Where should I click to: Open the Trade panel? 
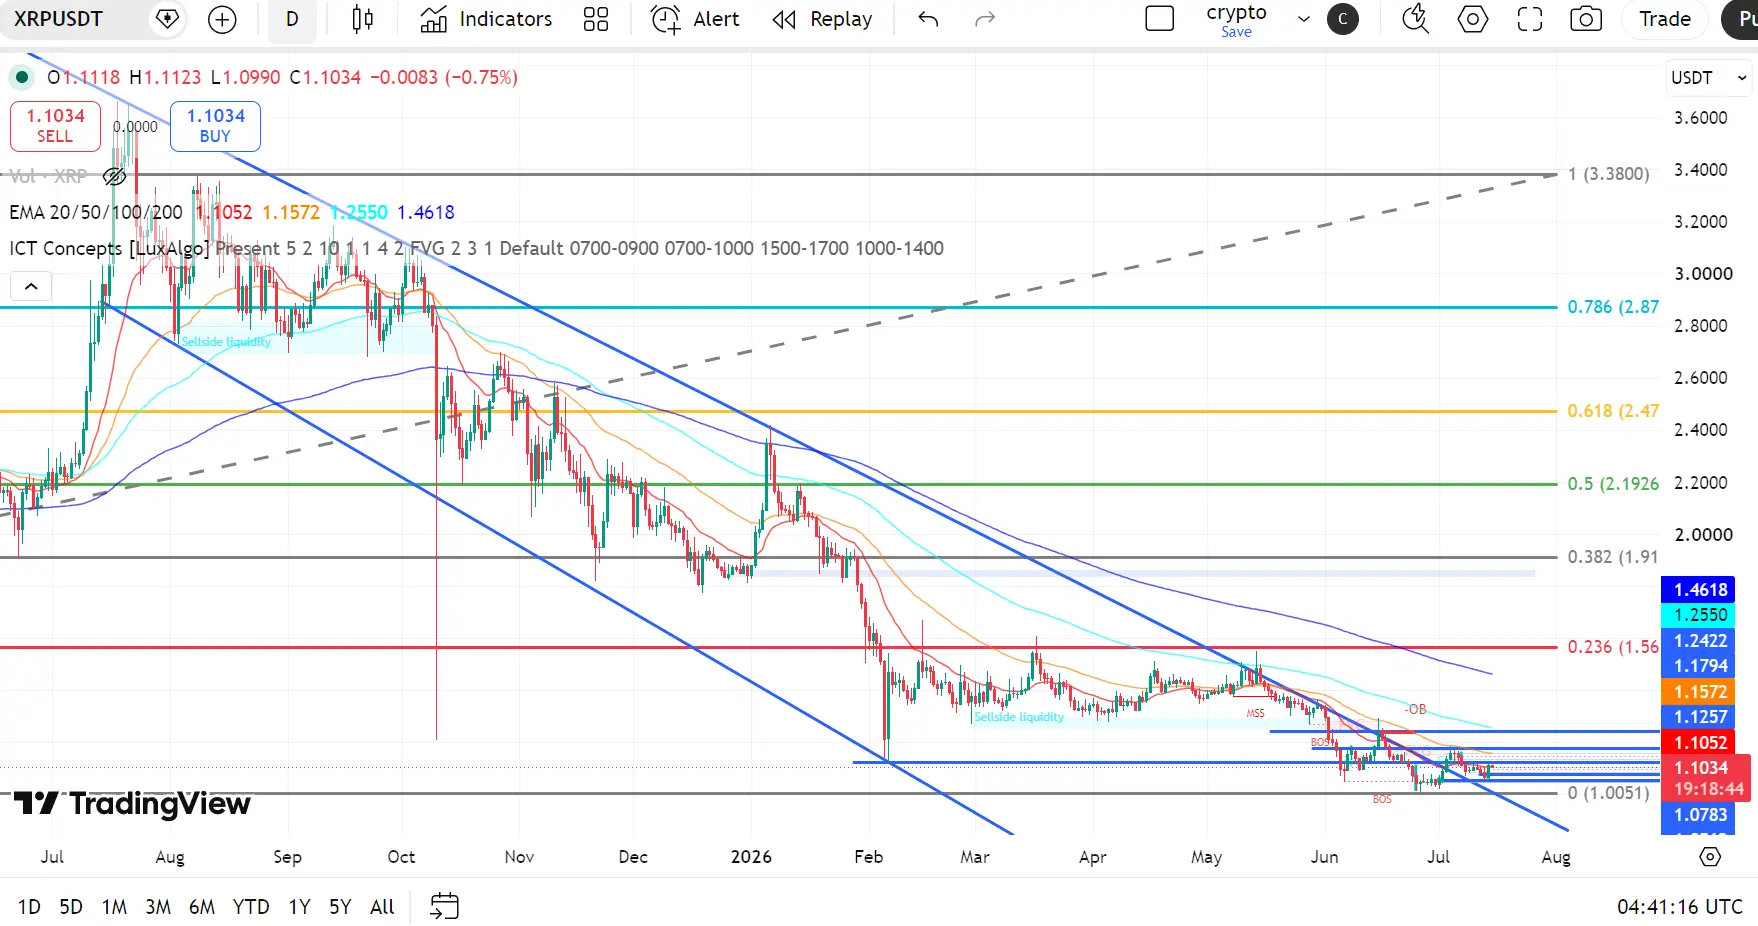1665,19
